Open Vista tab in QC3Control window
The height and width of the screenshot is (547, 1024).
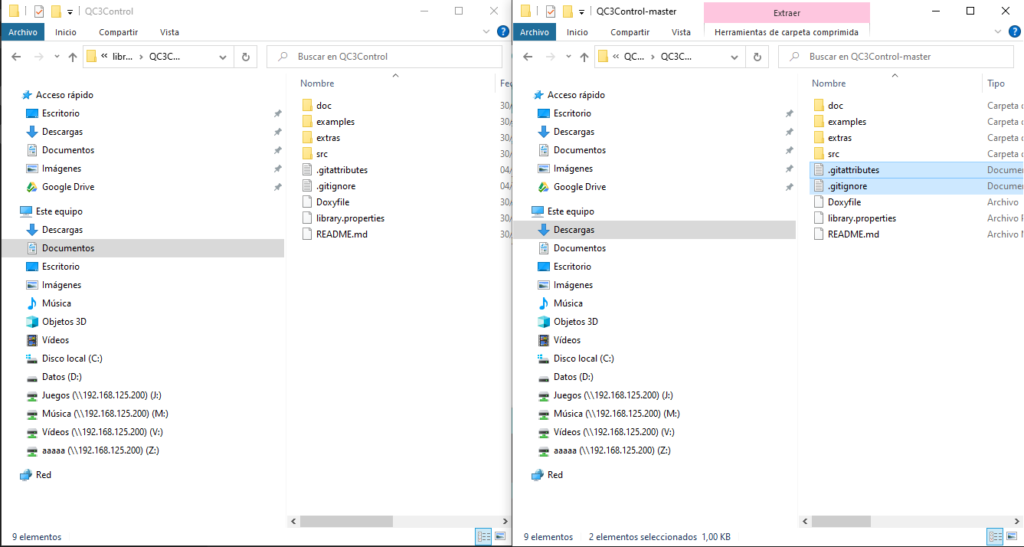169,32
